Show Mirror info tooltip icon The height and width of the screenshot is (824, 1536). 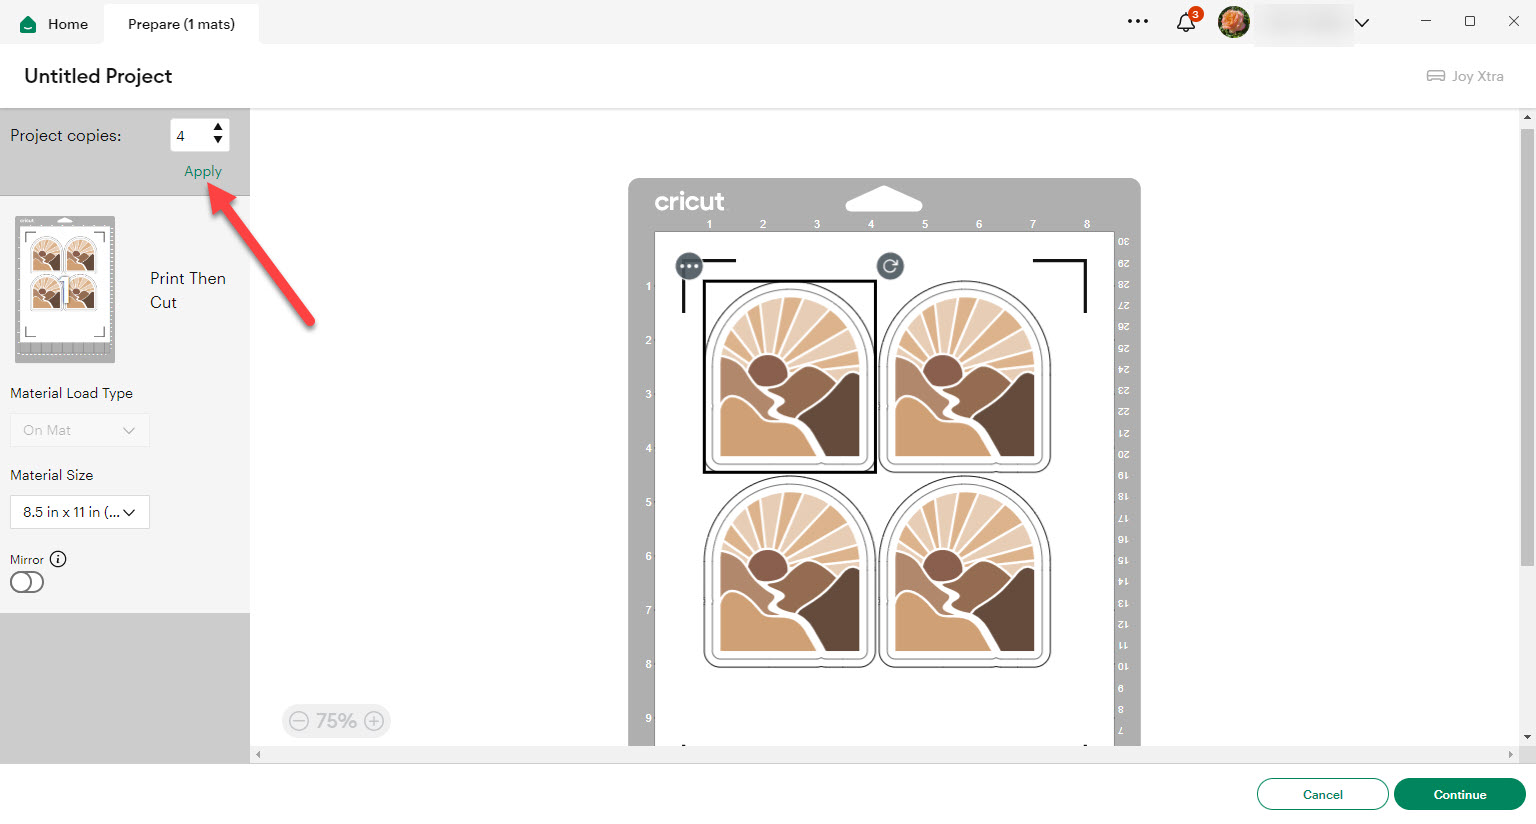pyautogui.click(x=58, y=559)
